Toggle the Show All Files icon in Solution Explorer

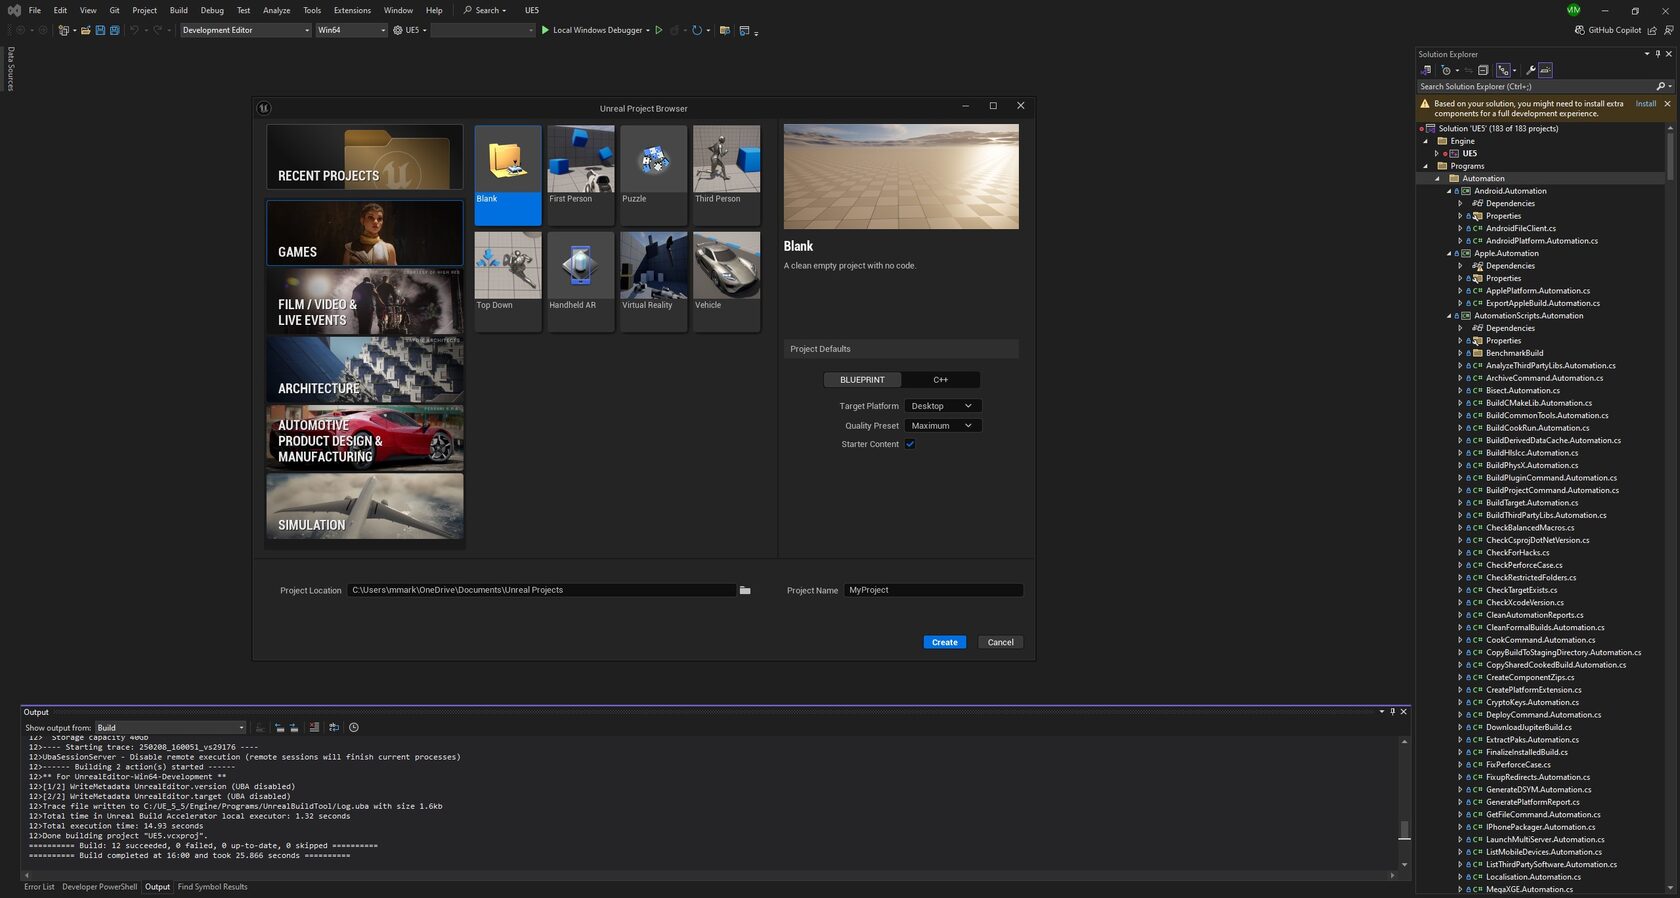click(1503, 70)
